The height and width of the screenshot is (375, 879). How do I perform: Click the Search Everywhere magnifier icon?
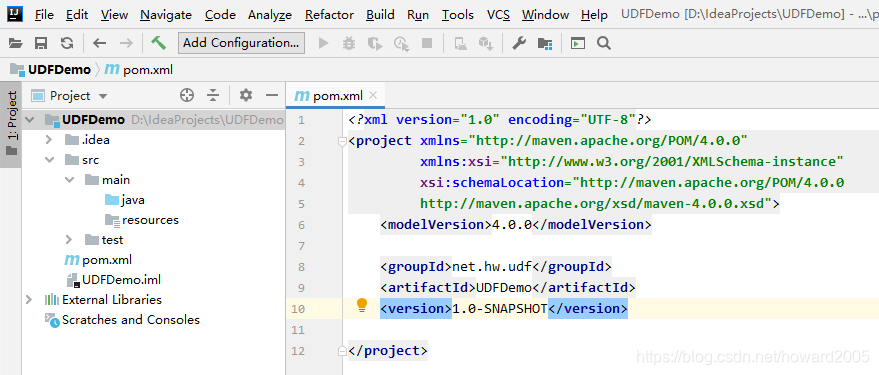[604, 43]
